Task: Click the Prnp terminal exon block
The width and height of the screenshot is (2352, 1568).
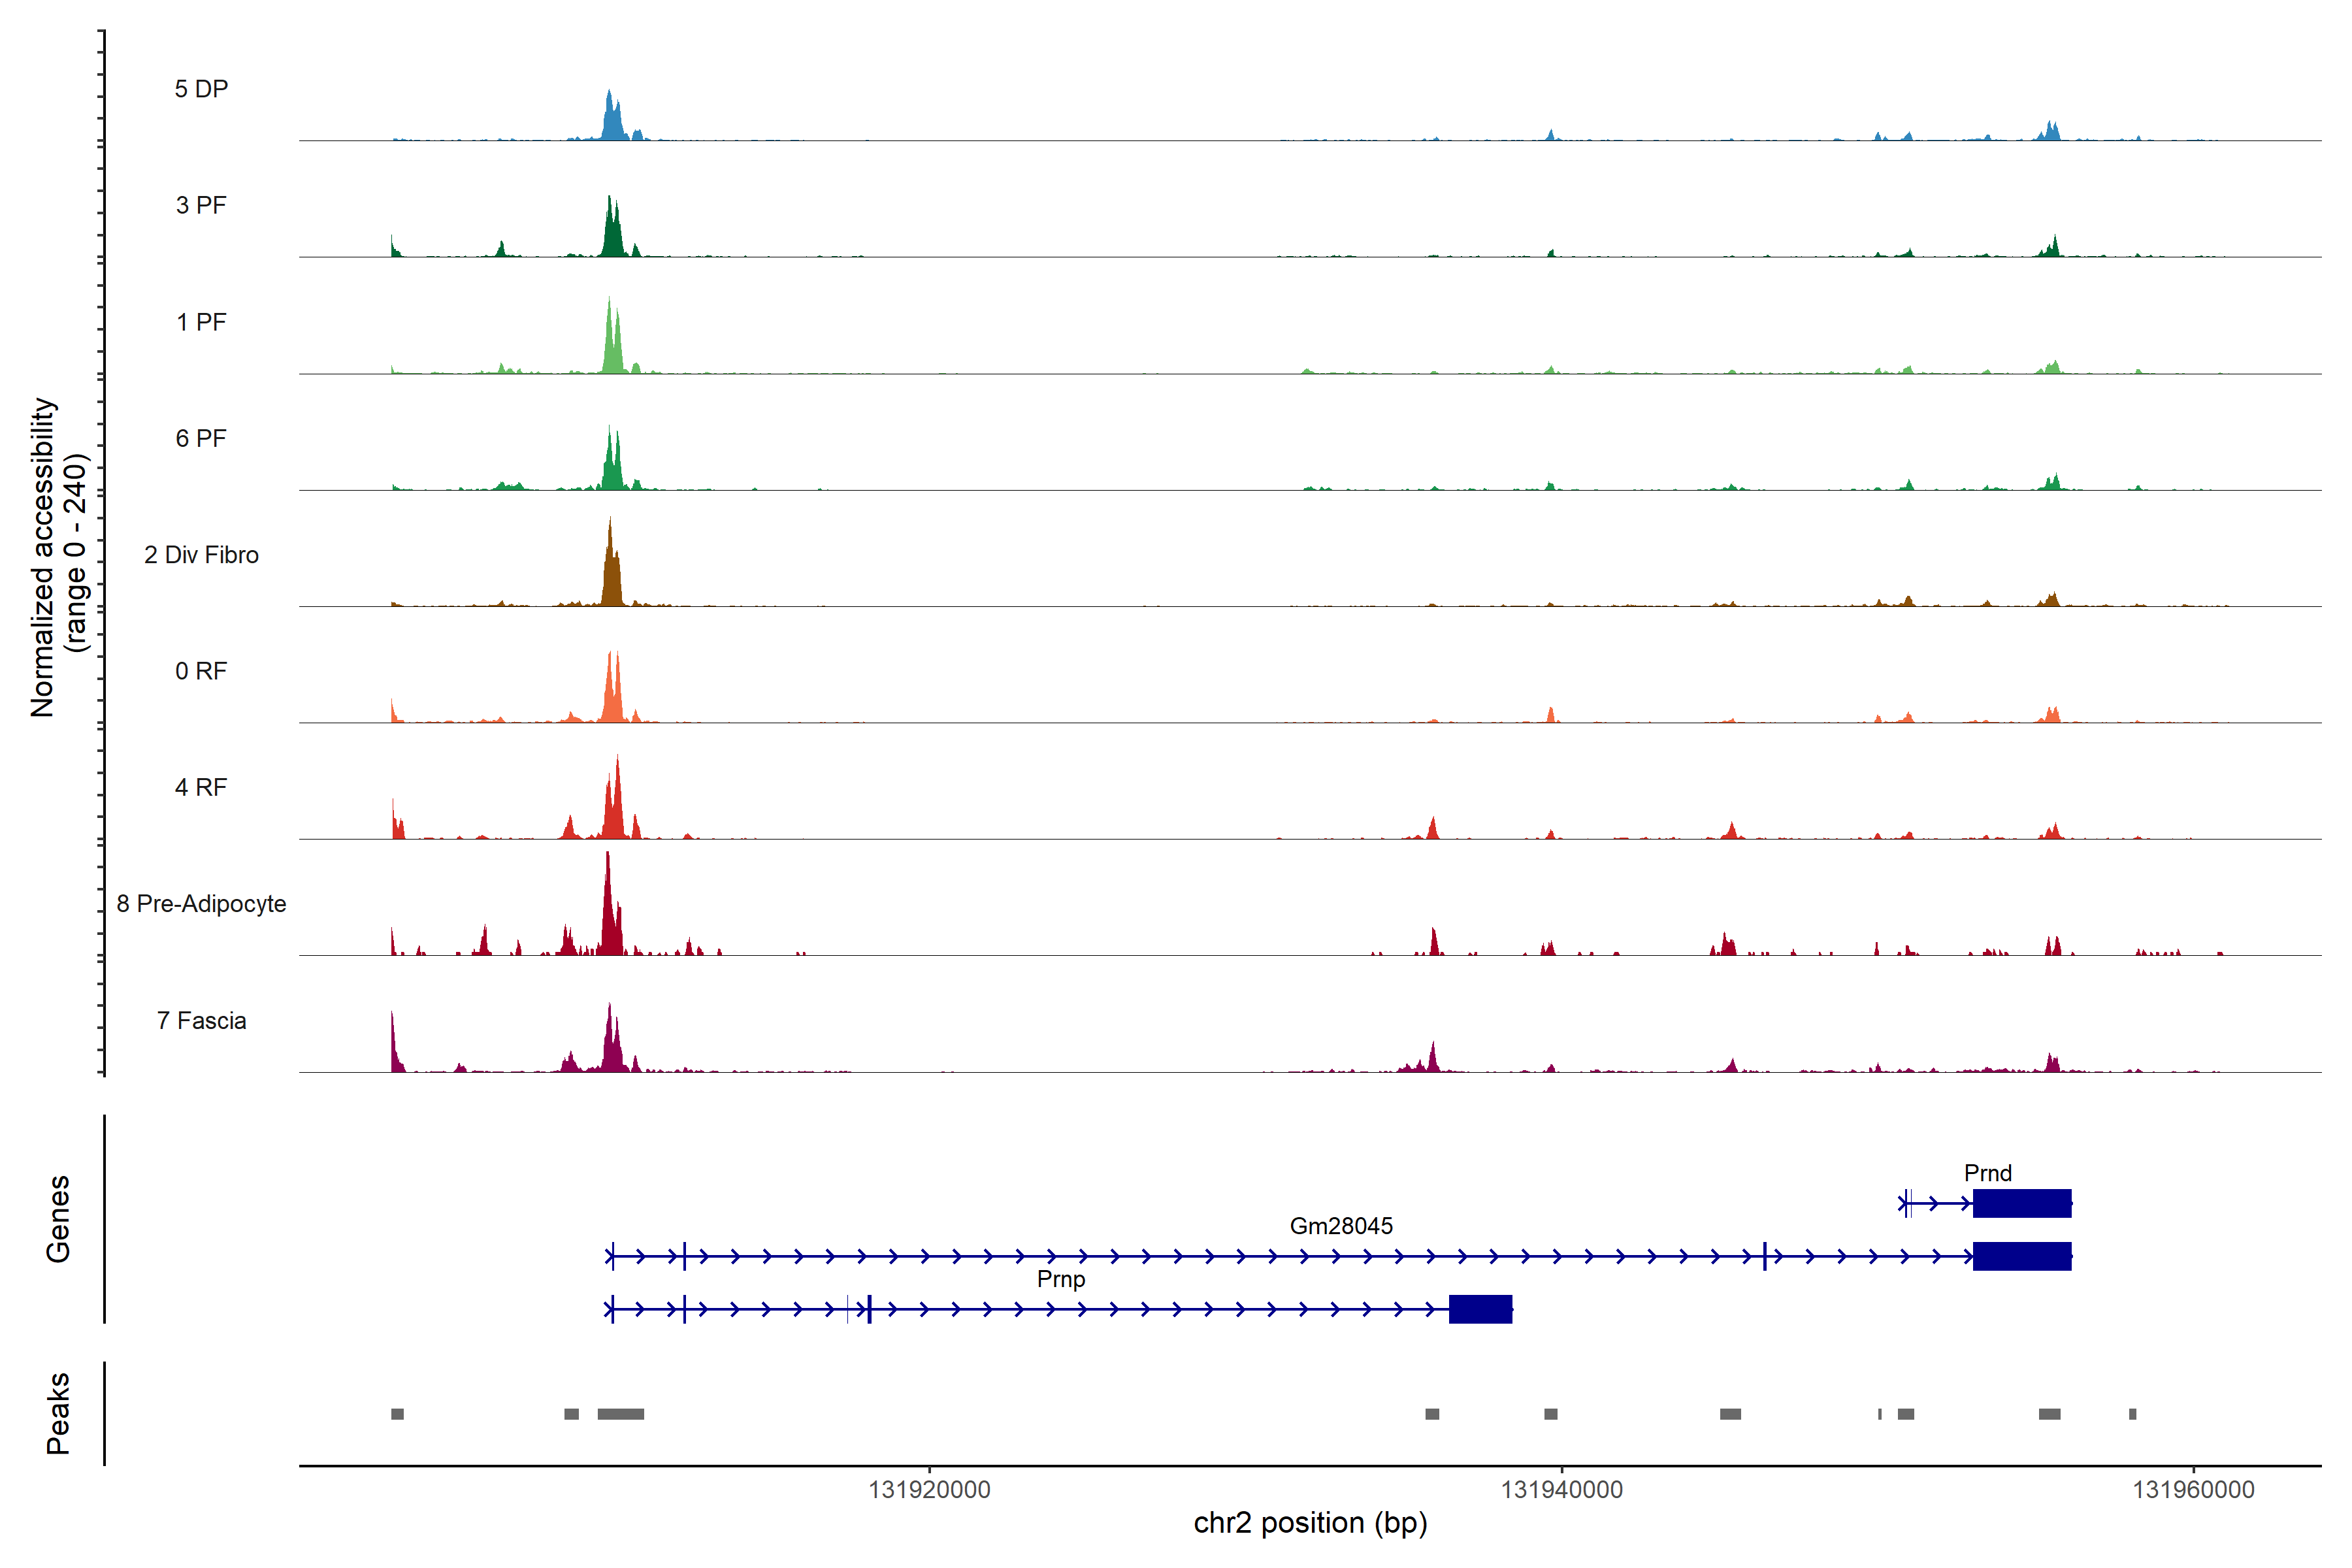Action: 1480,1309
